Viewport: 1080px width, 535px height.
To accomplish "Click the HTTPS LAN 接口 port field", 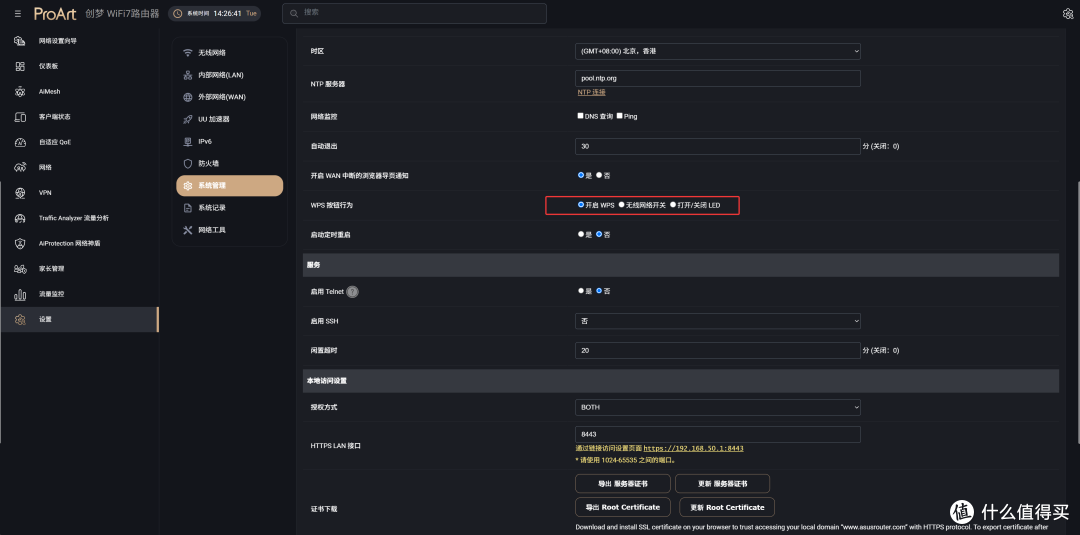I will pyautogui.click(x=718, y=434).
